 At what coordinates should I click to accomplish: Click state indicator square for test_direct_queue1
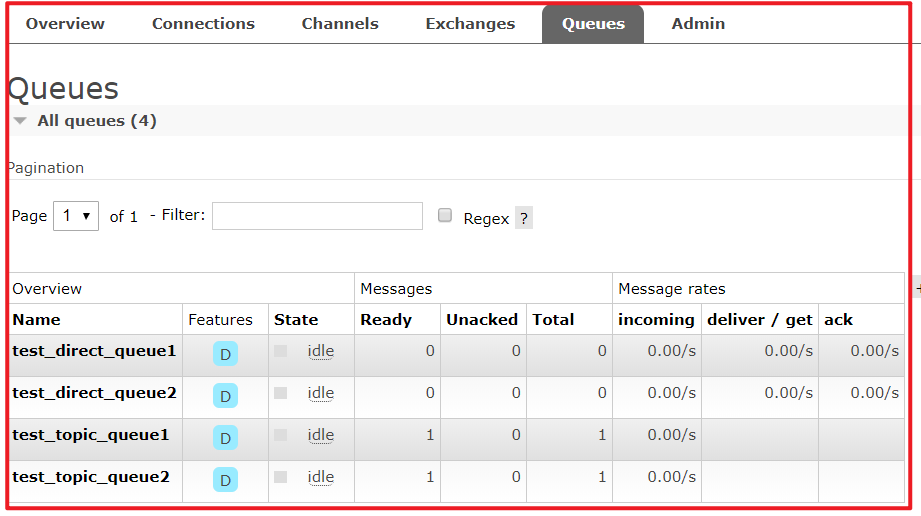click(x=281, y=351)
